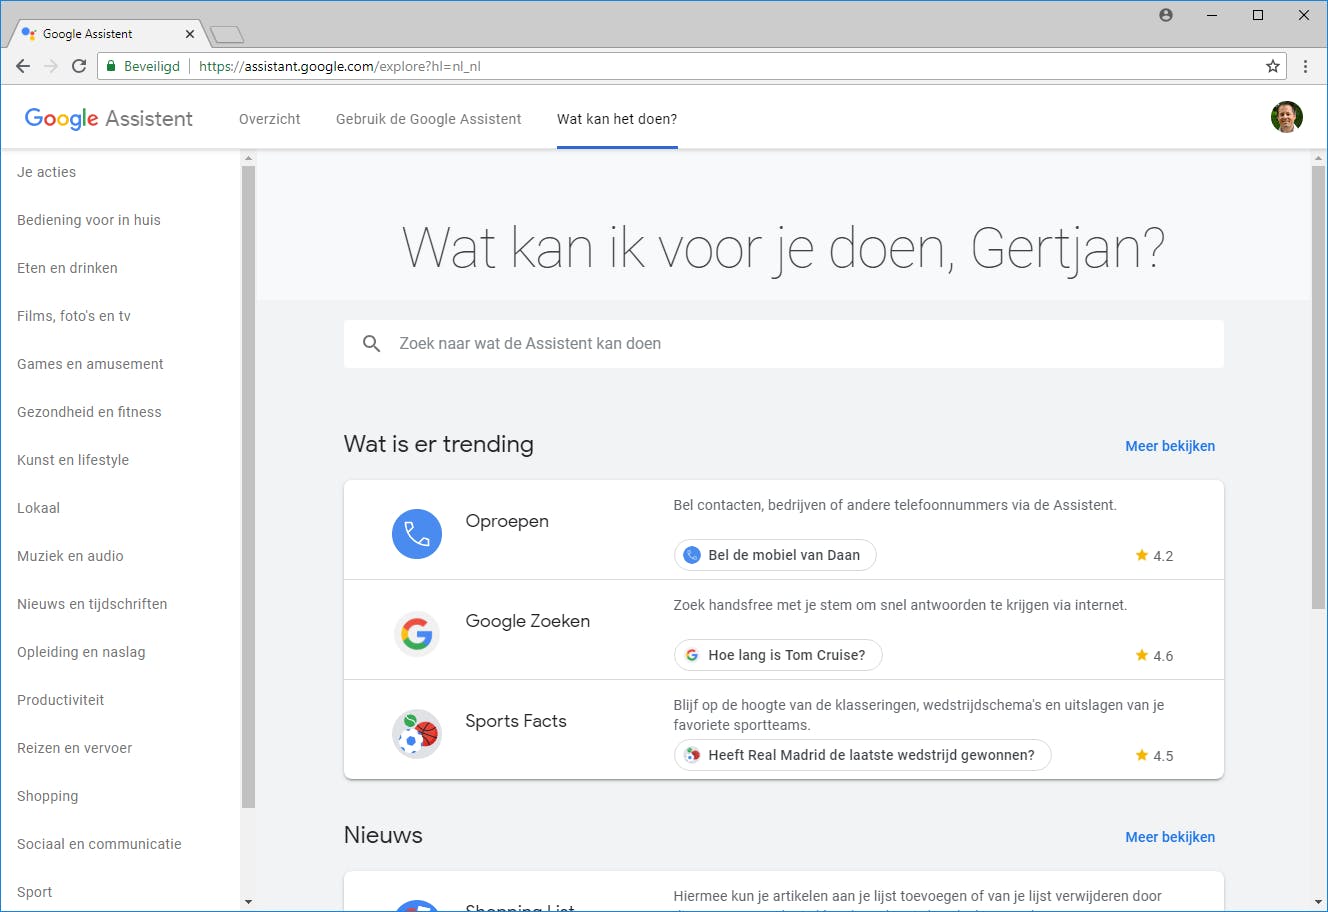Click the main page vertical scrollbar thumb

coord(1319,387)
